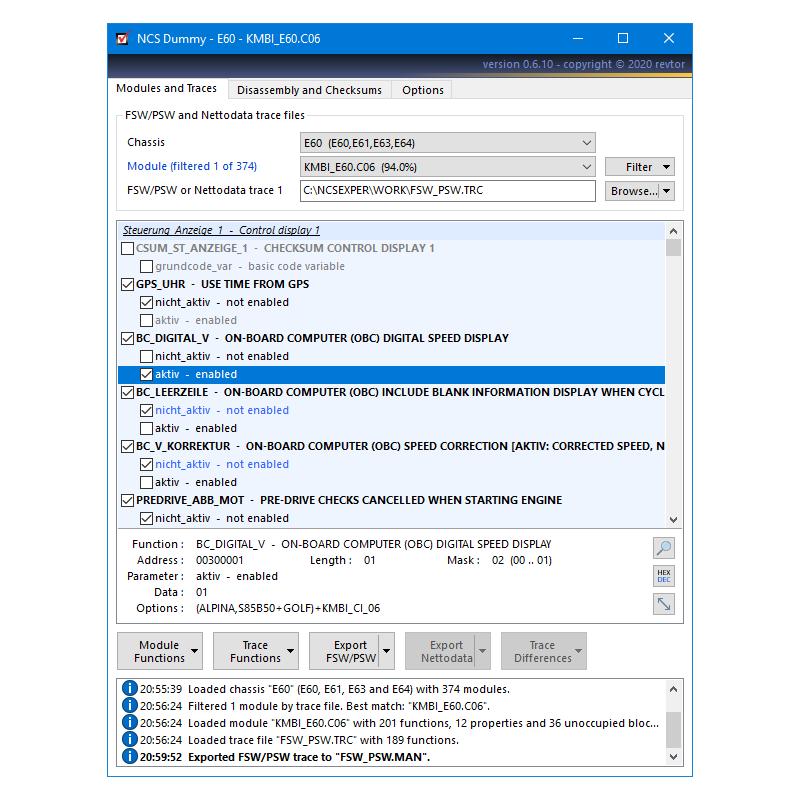Toggle nicht_aktiv checkbox under BC_LEERZEILE
Image resolution: width=800 pixels, height=800 pixels.
(146, 410)
